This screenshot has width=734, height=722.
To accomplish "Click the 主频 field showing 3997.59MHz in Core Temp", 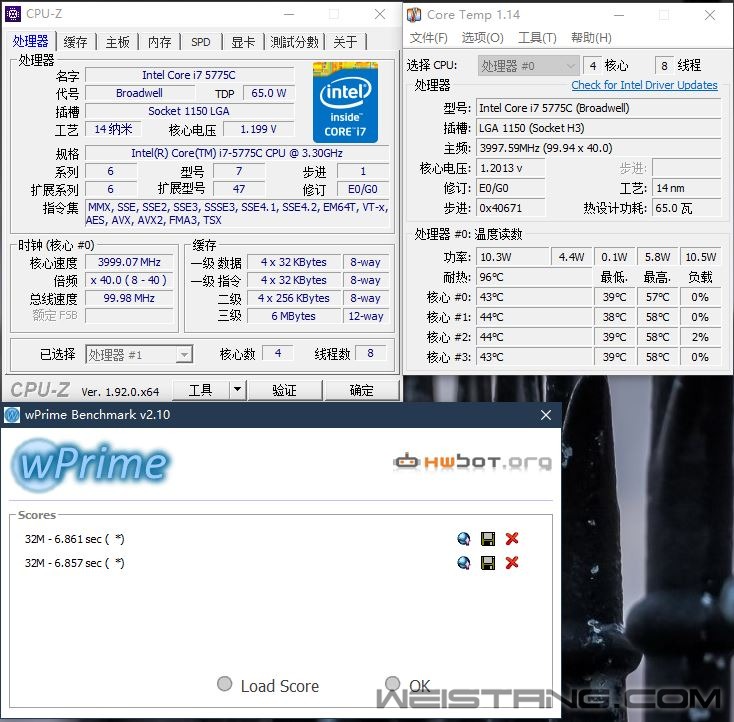I will [598, 148].
